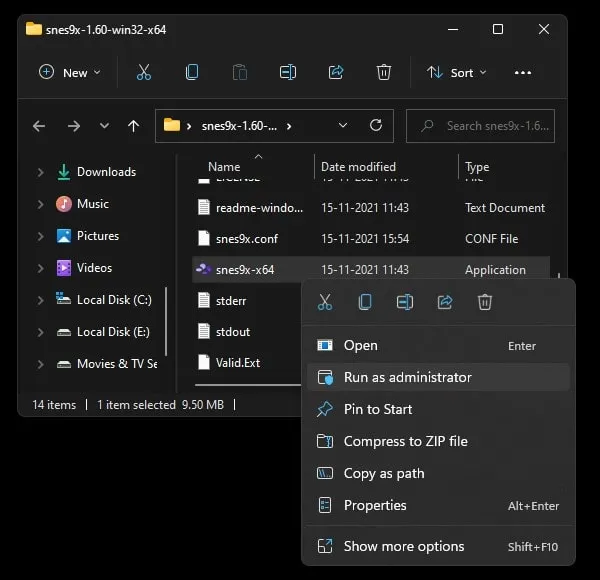Click the Rename icon in the context menu

point(405,302)
